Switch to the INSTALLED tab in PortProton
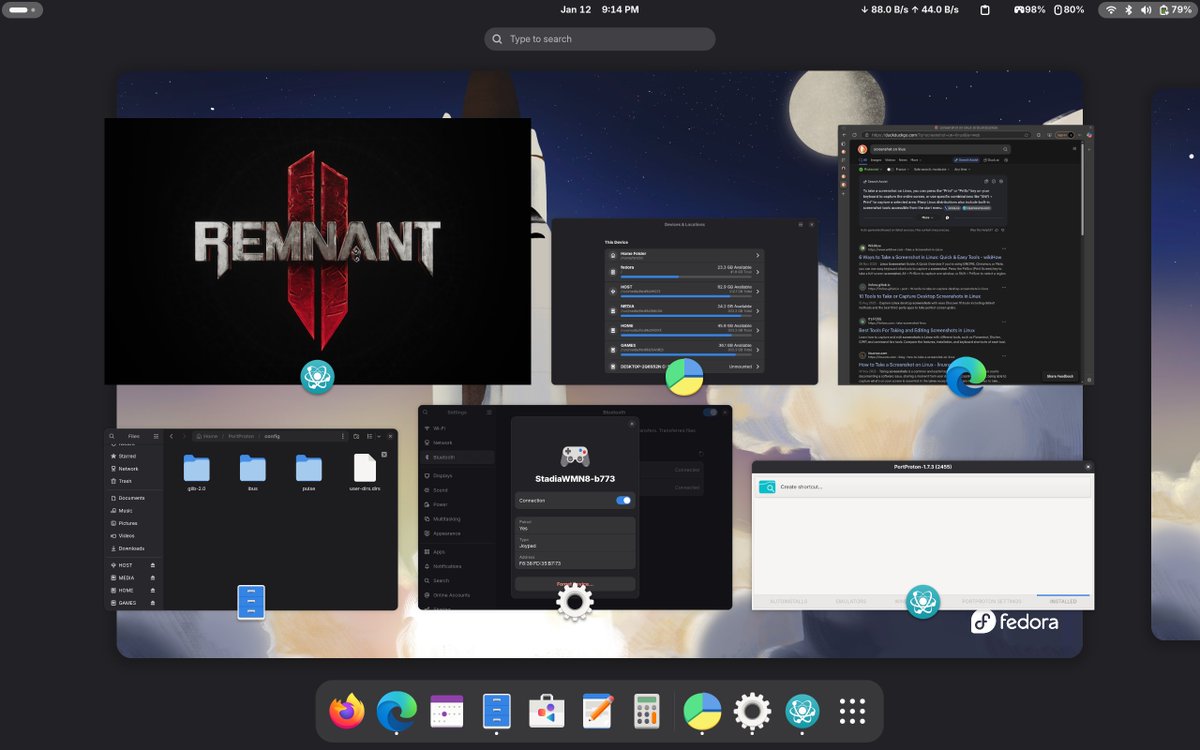This screenshot has height=750, width=1200. pos(1063,601)
